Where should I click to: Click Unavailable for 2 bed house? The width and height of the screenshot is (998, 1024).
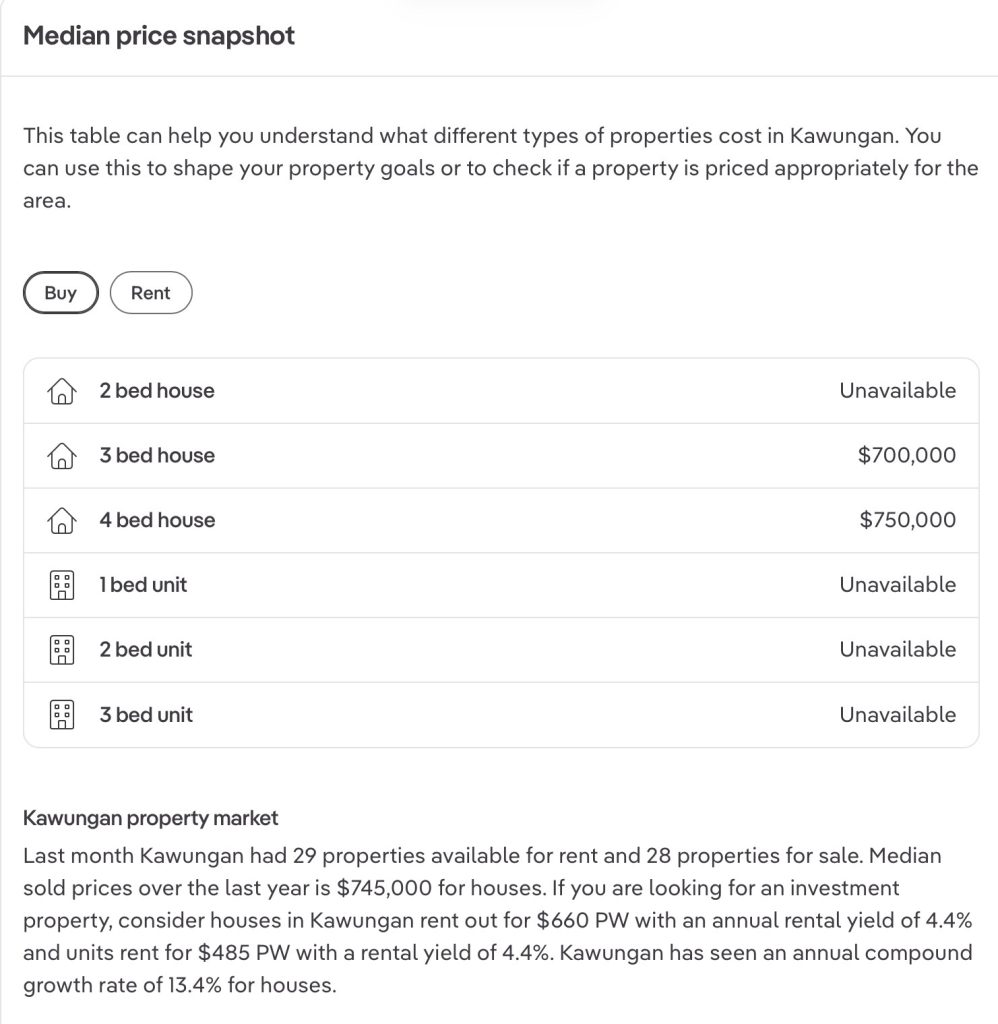[x=897, y=391]
